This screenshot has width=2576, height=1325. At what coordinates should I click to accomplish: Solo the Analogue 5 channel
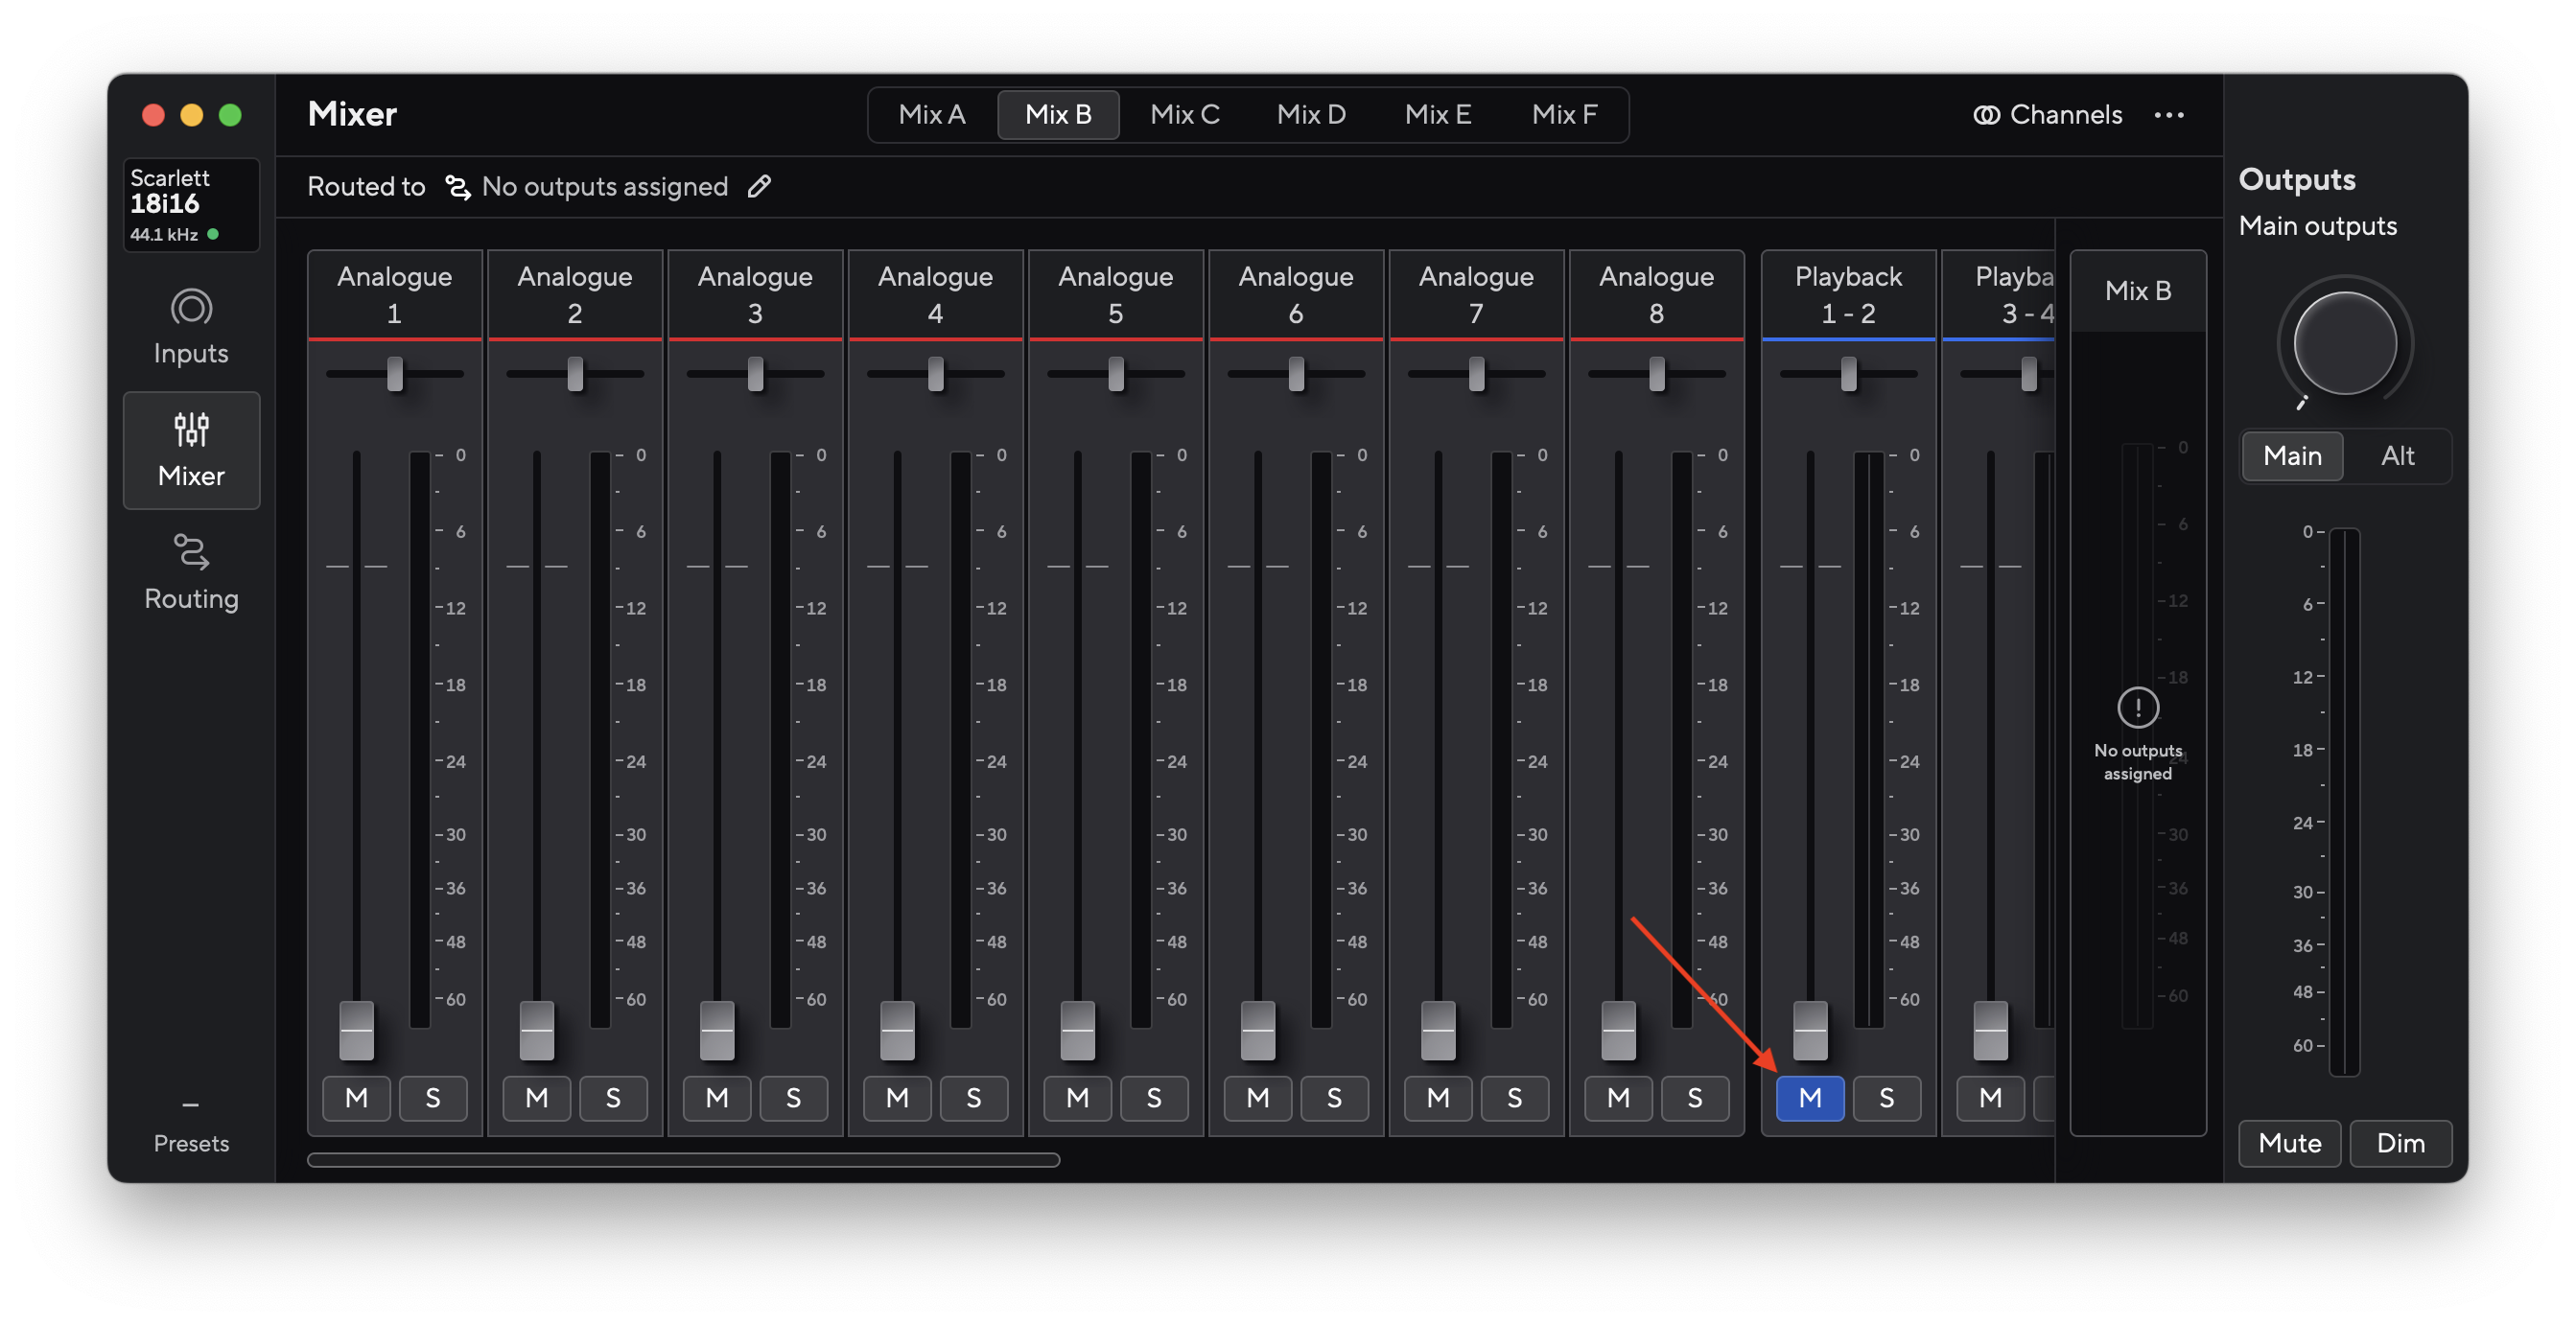coord(1154,1098)
